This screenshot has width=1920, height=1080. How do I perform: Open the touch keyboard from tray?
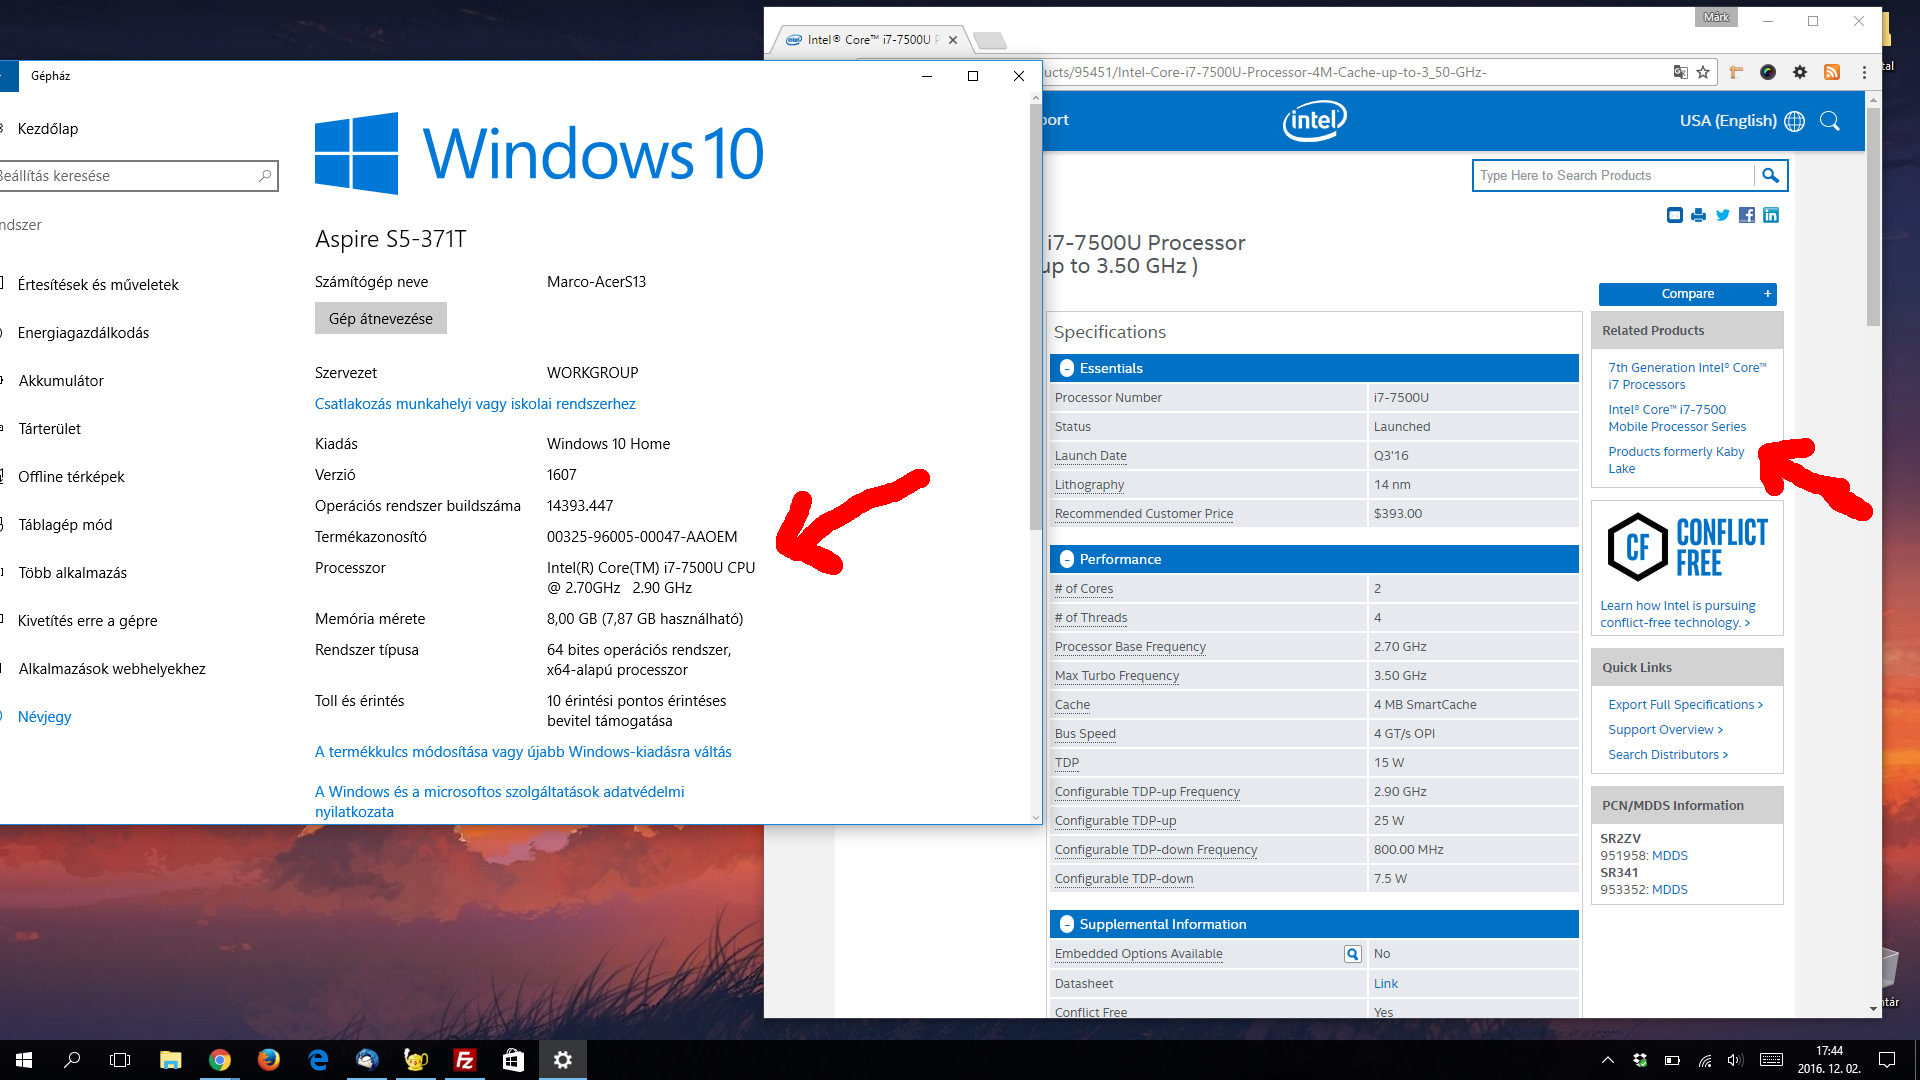click(x=1771, y=1060)
